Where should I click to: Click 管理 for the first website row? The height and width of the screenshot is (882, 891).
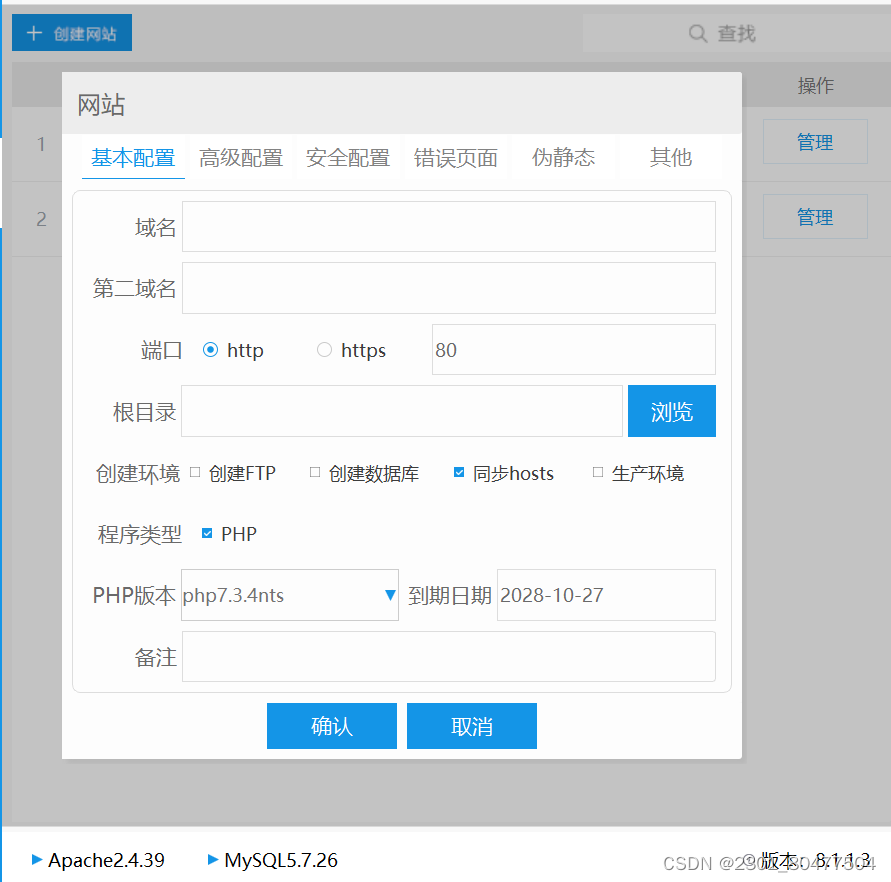coord(814,141)
